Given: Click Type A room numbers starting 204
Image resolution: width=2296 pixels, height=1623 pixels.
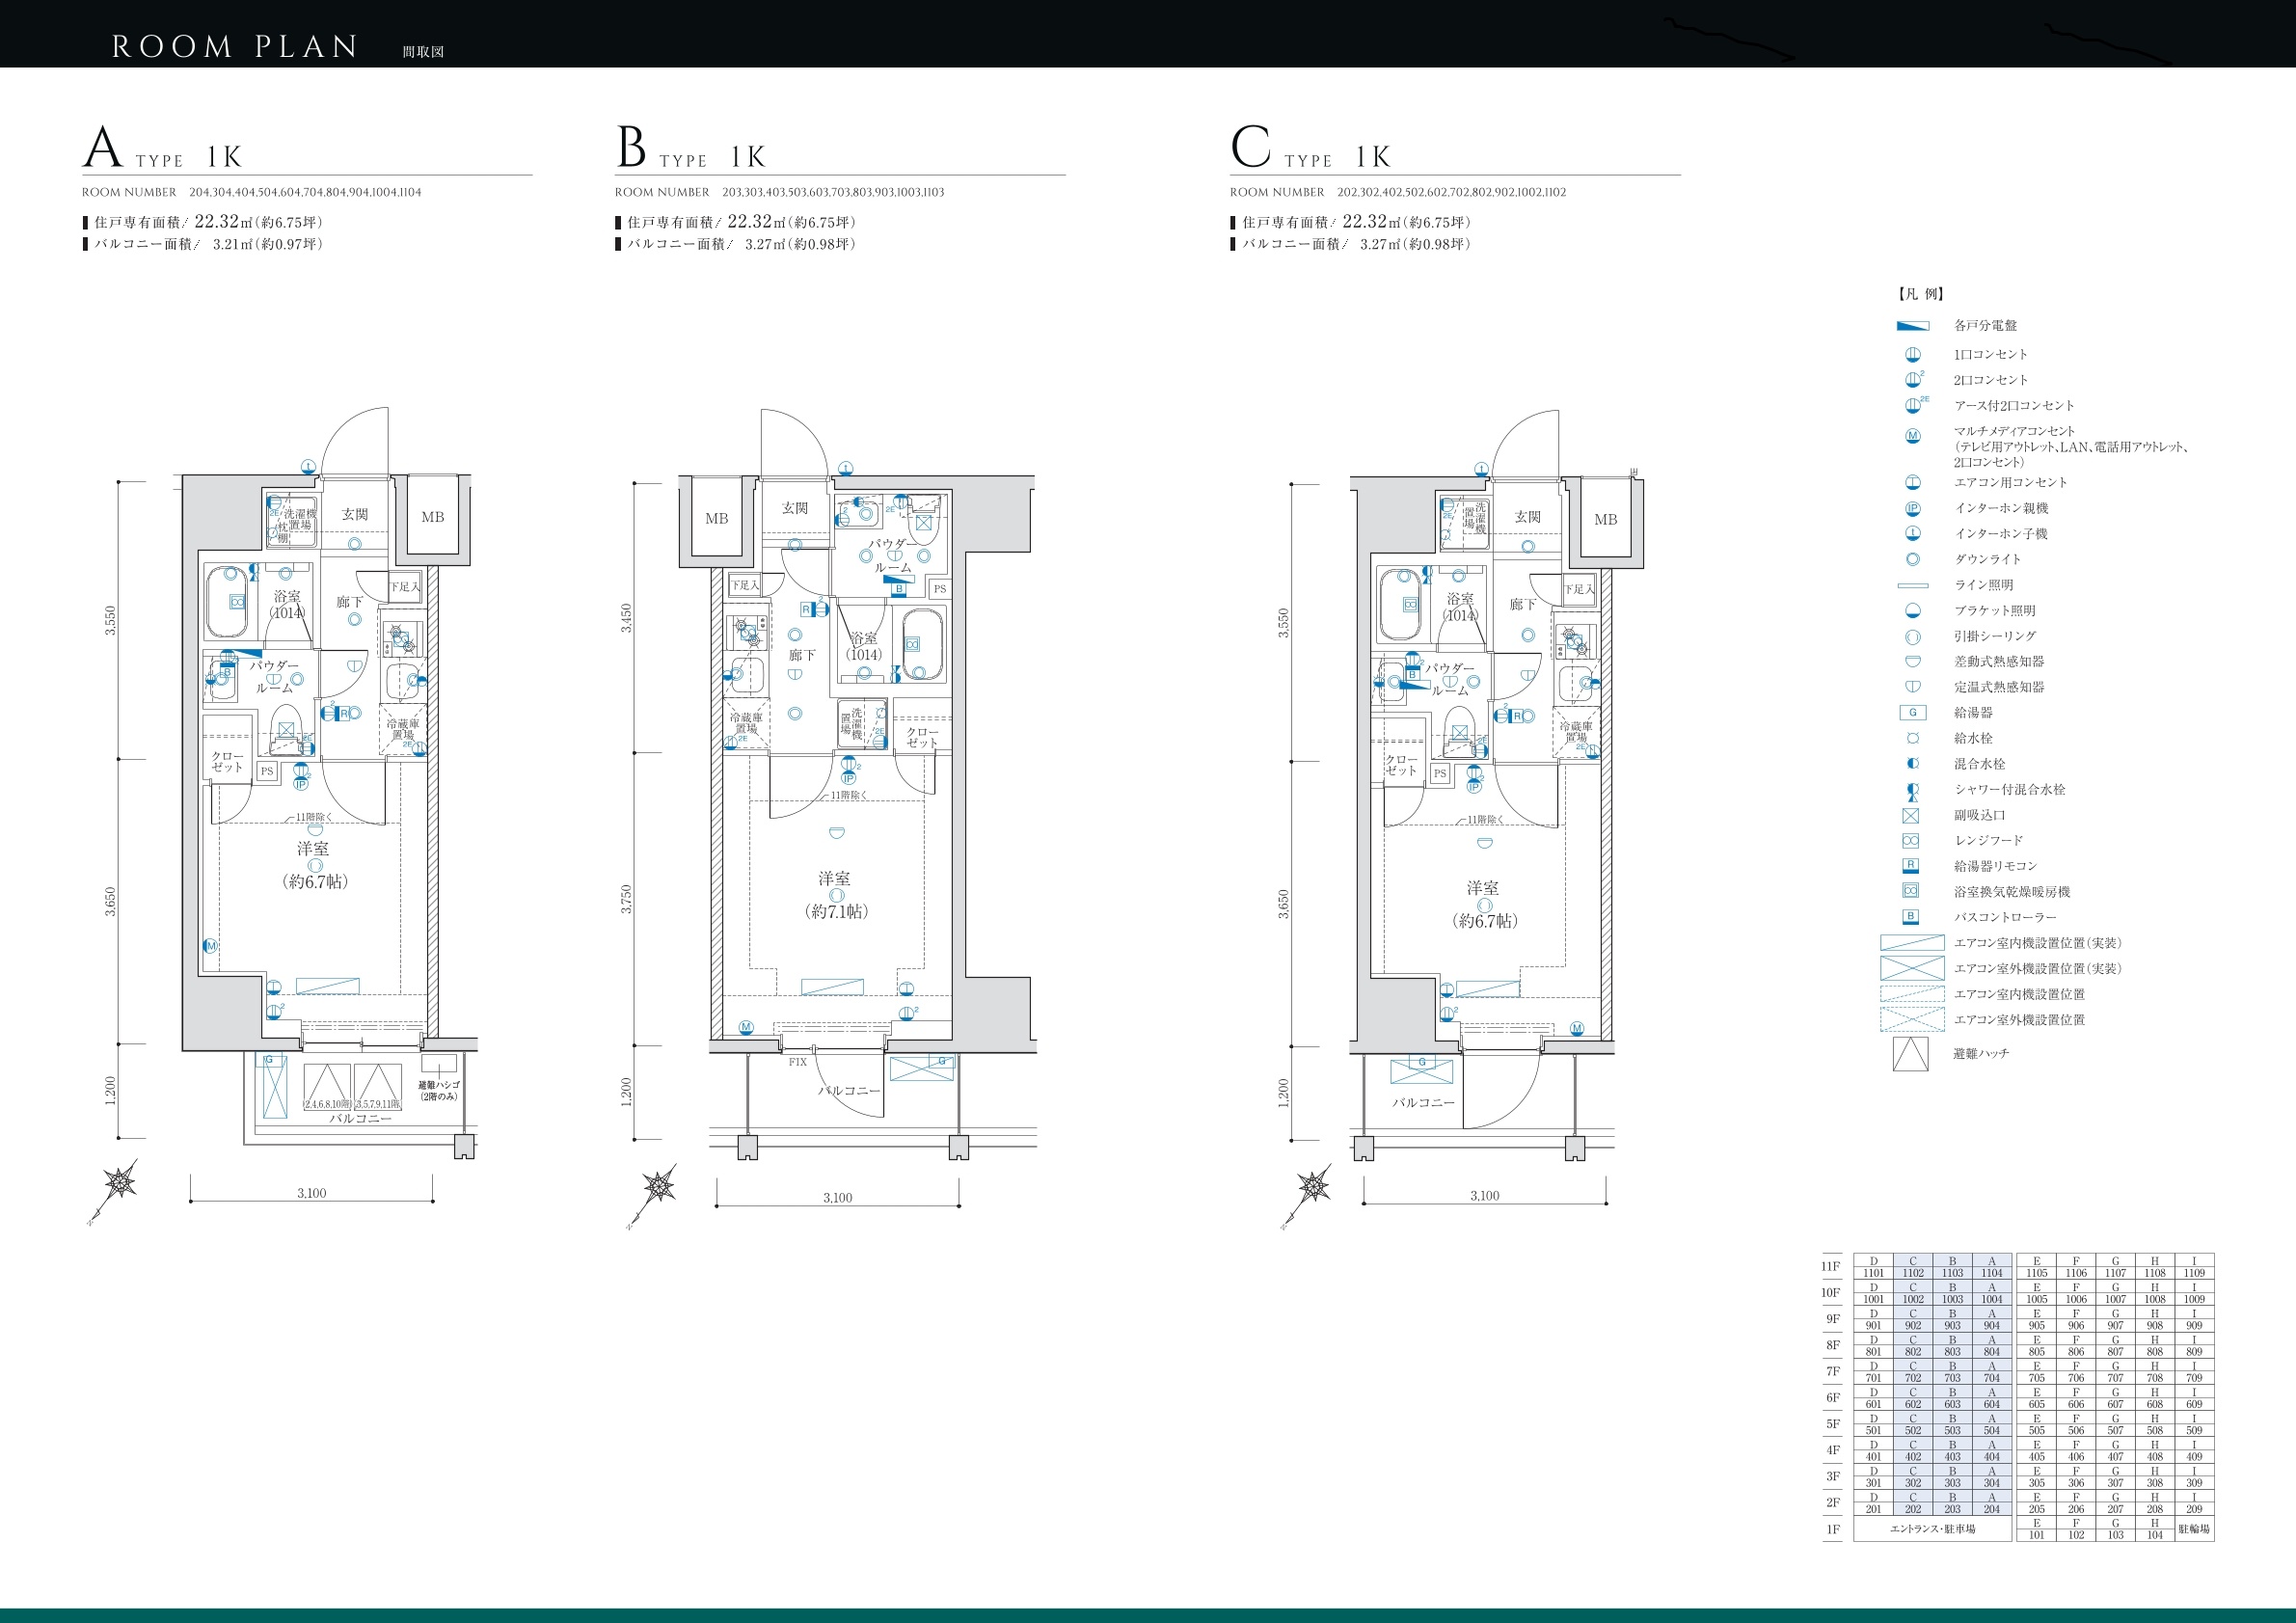Looking at the screenshot, I should (305, 192).
